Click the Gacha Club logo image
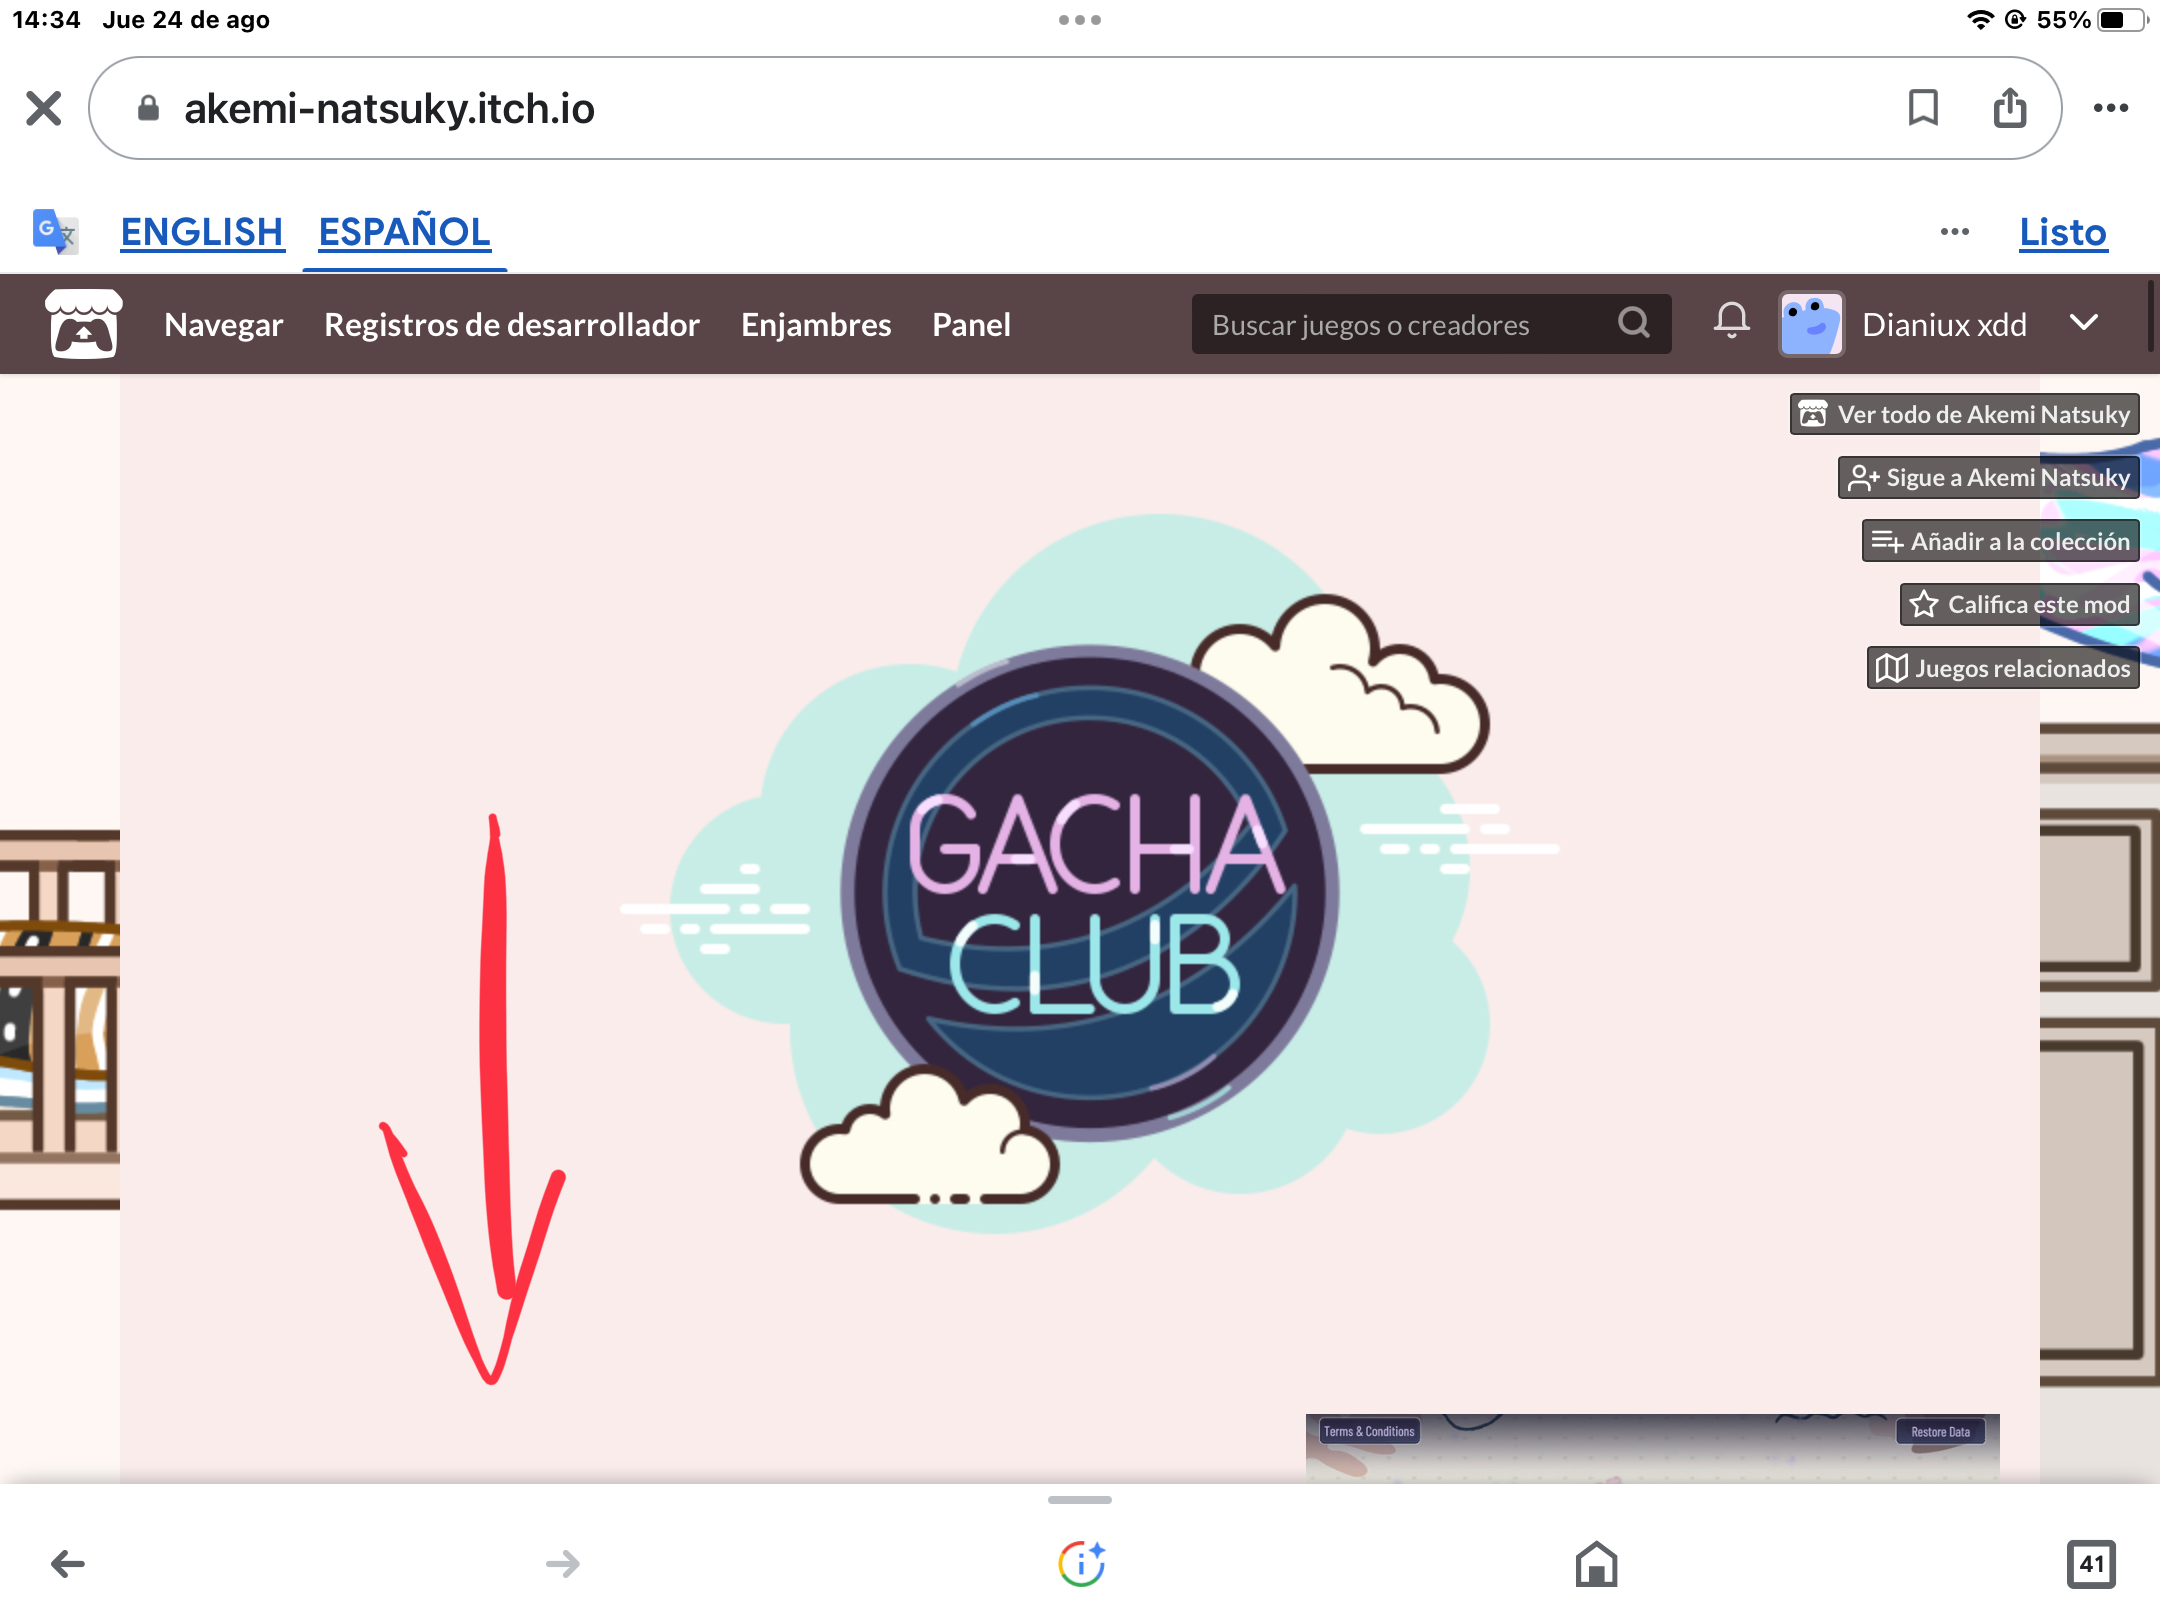 [1088, 872]
